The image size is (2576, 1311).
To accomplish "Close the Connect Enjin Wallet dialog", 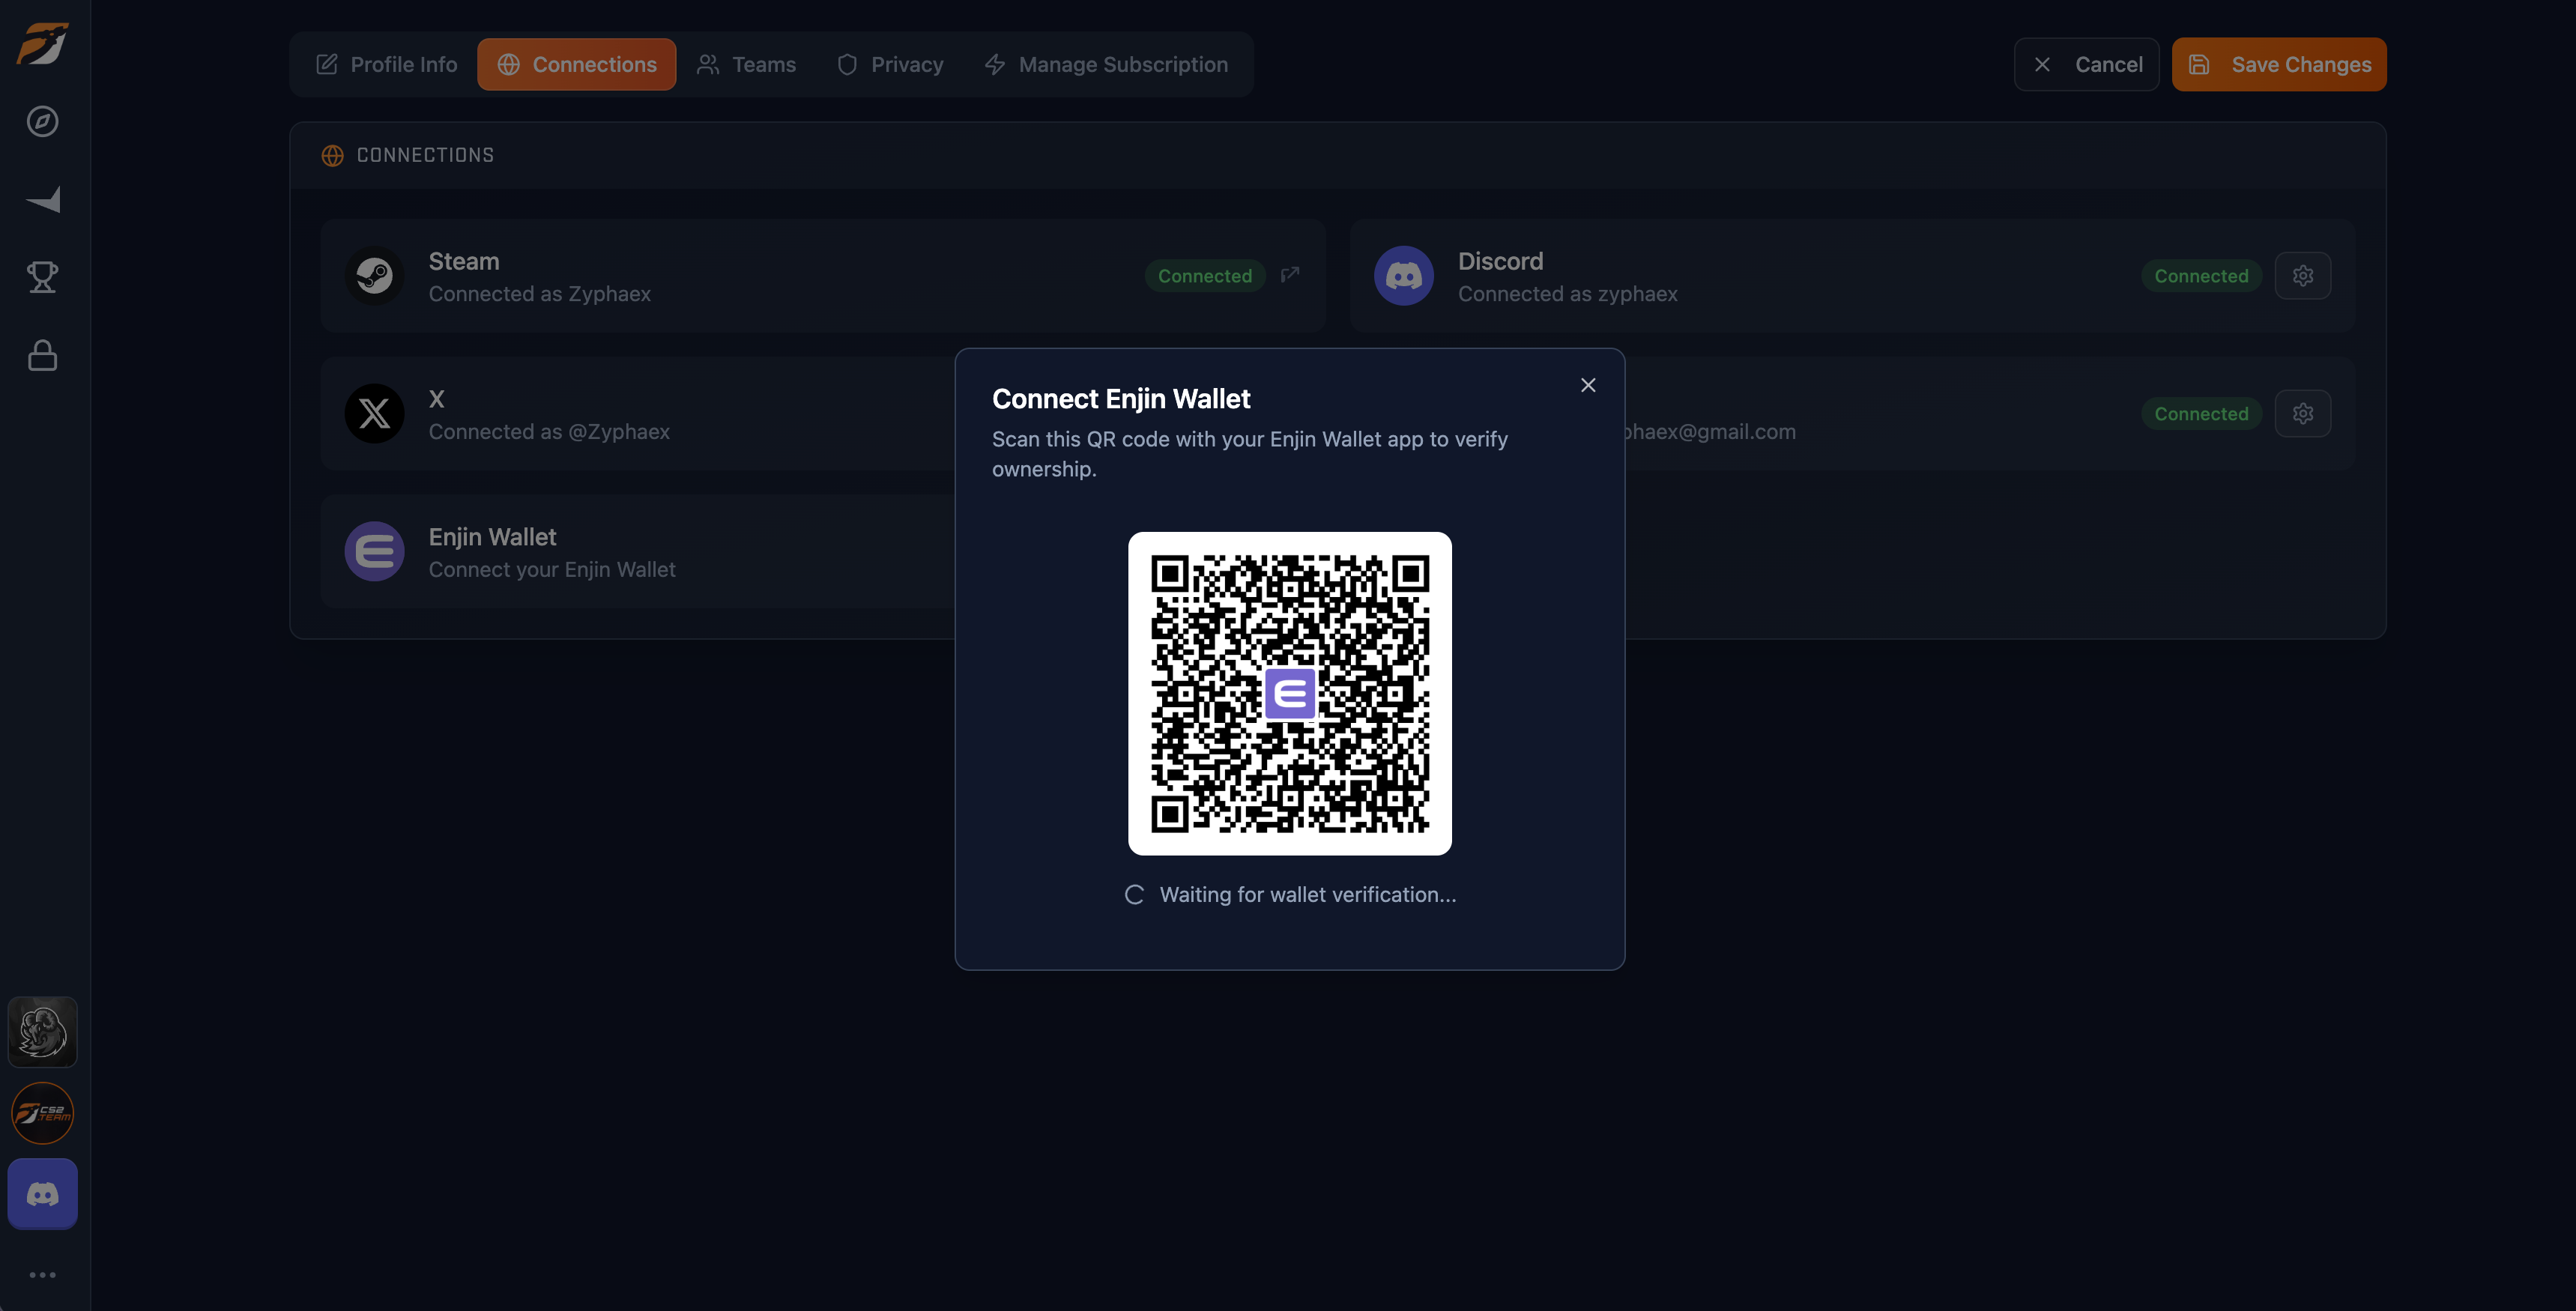I will point(1588,385).
